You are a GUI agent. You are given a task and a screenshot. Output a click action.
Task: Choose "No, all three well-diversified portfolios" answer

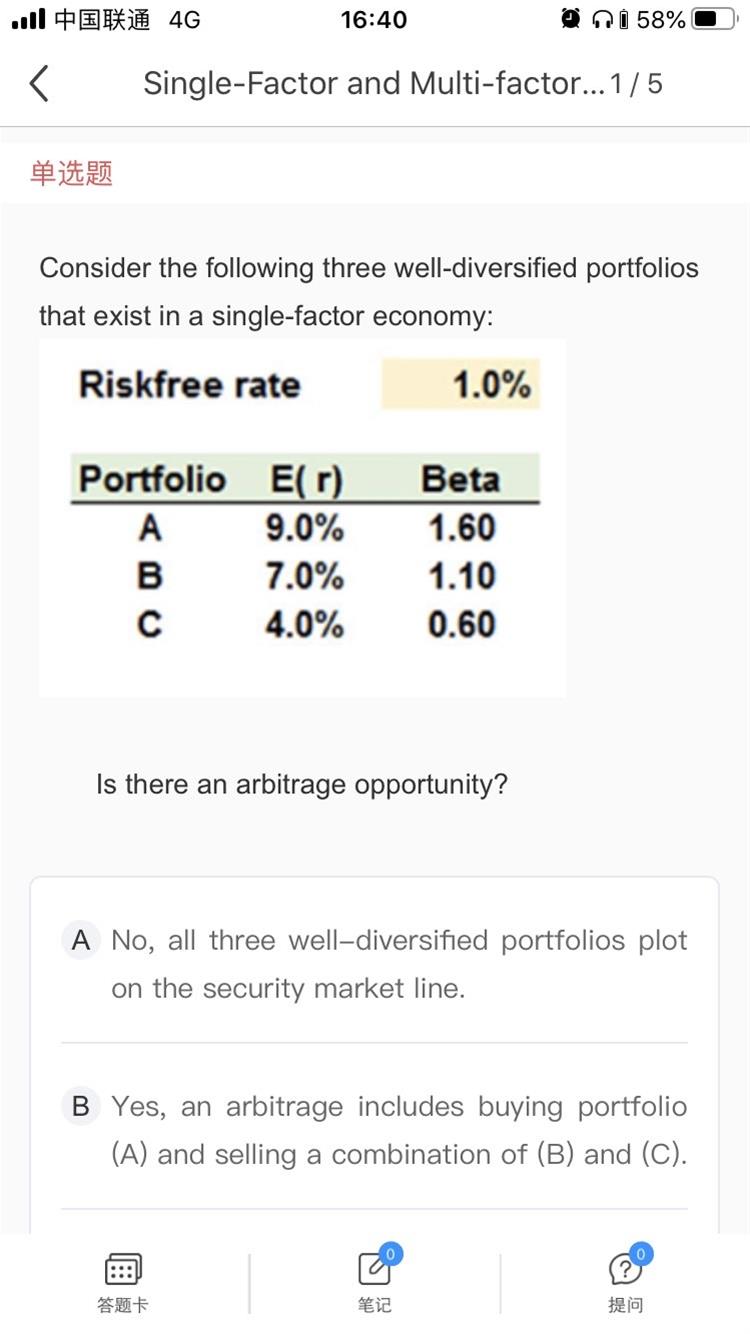399,964
